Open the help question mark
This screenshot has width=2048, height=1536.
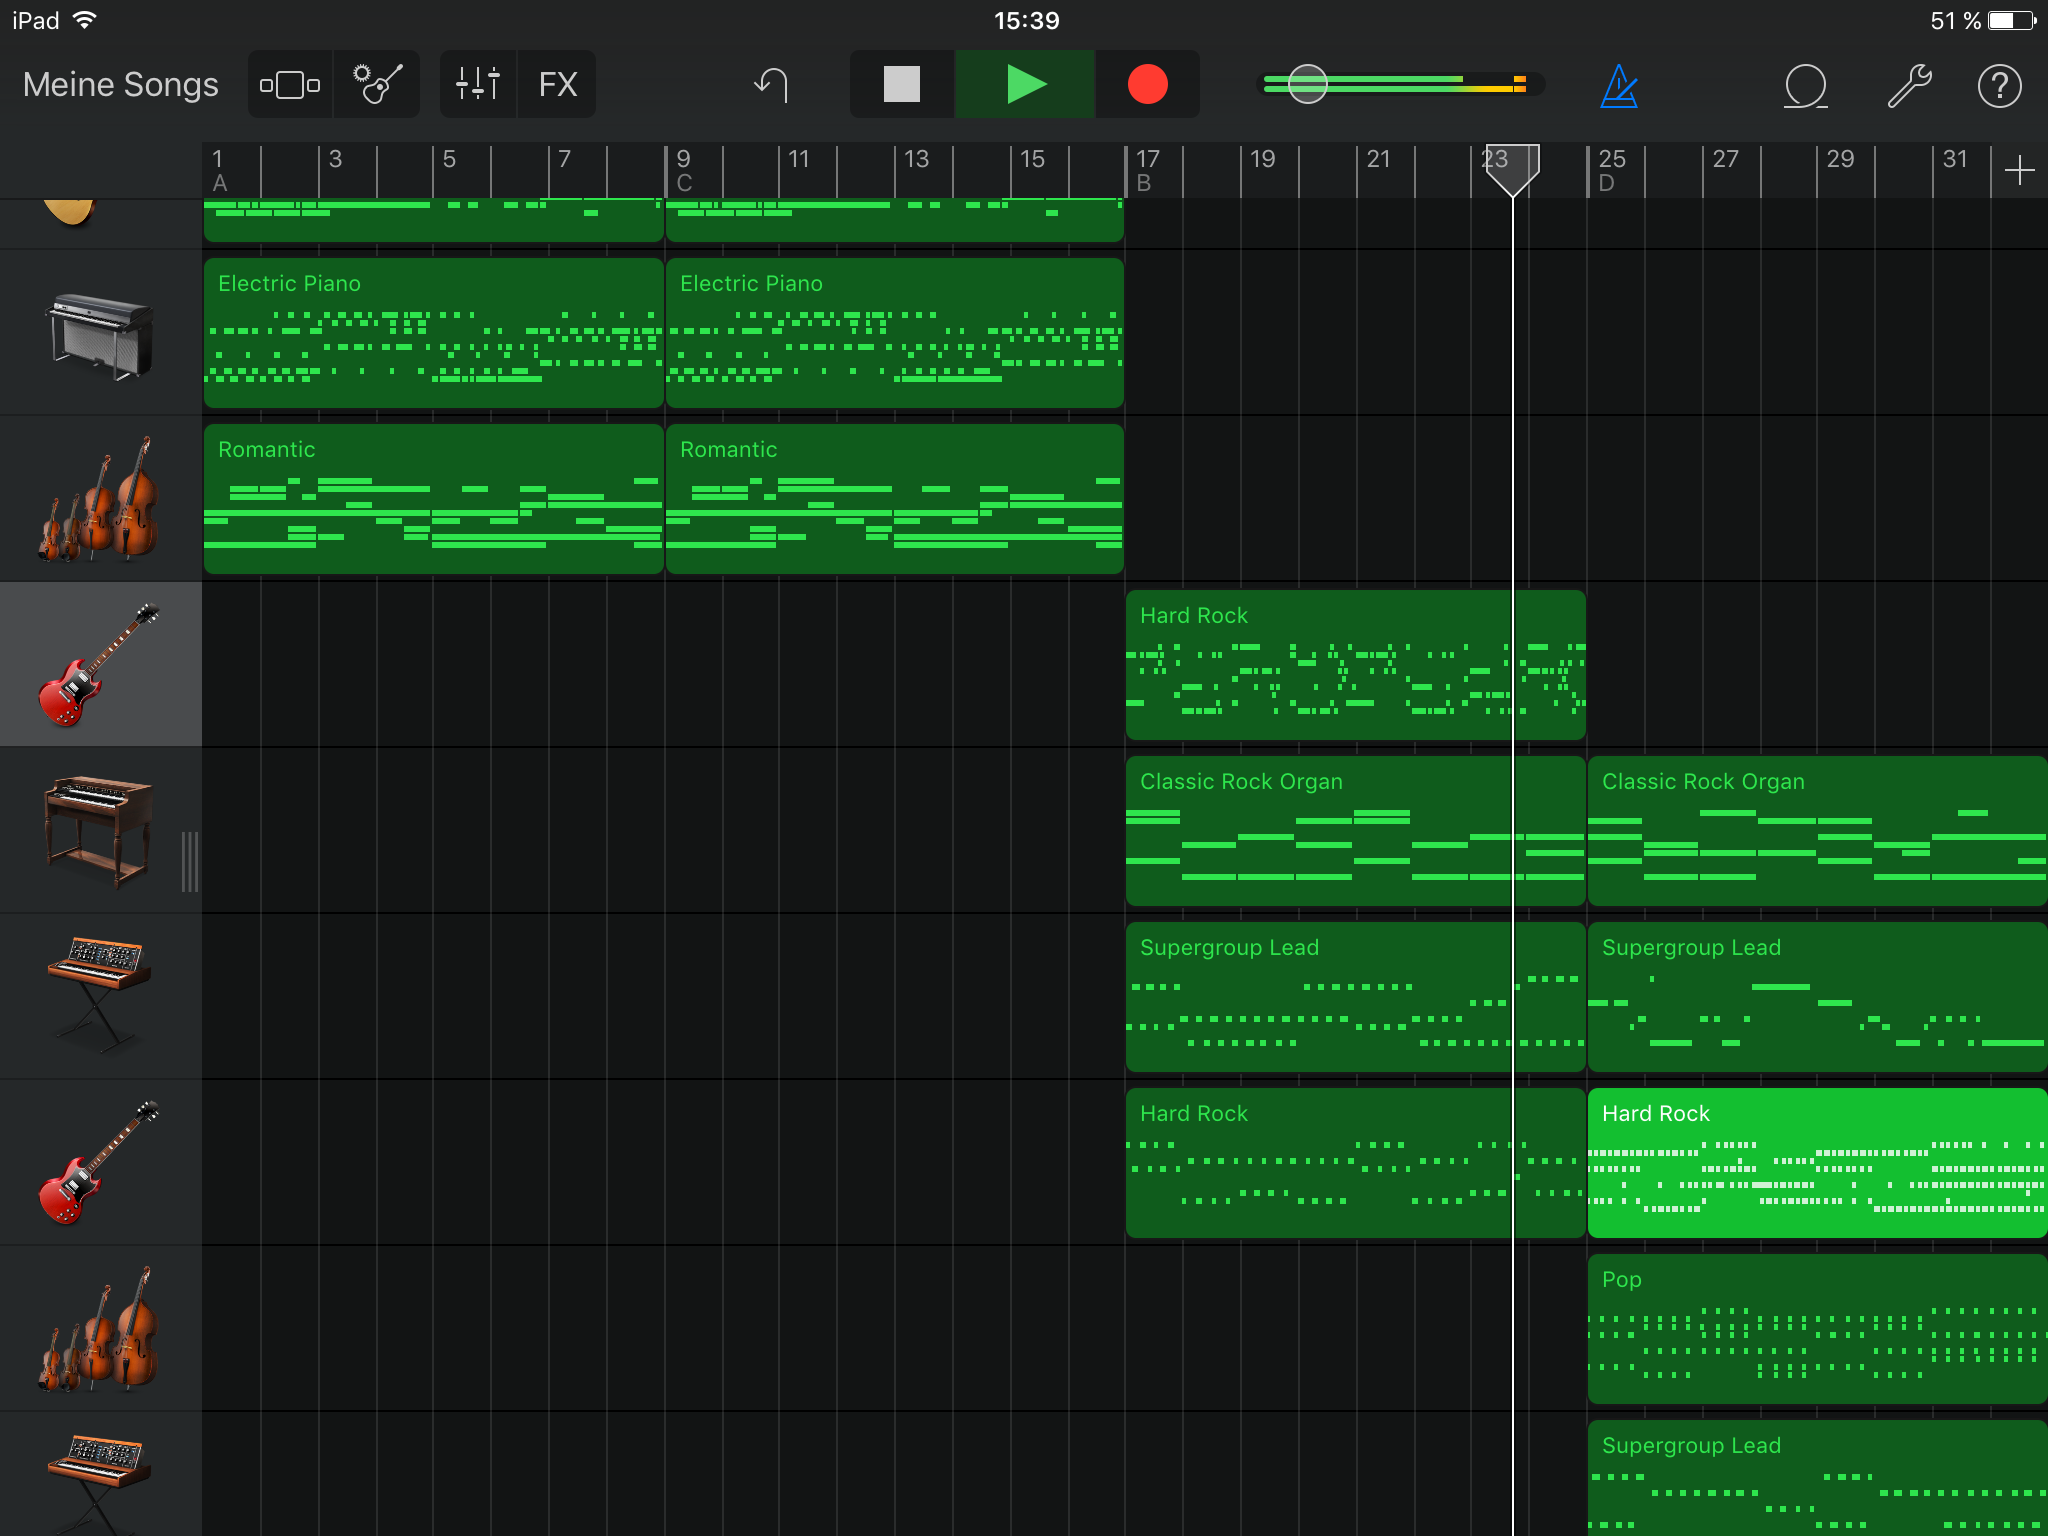click(x=1999, y=86)
